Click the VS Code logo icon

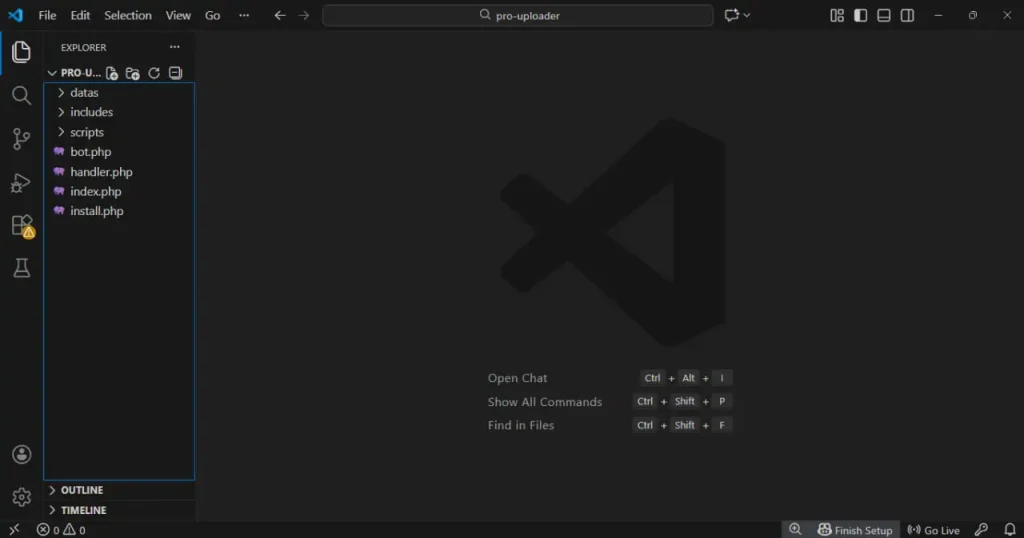pos(16,15)
